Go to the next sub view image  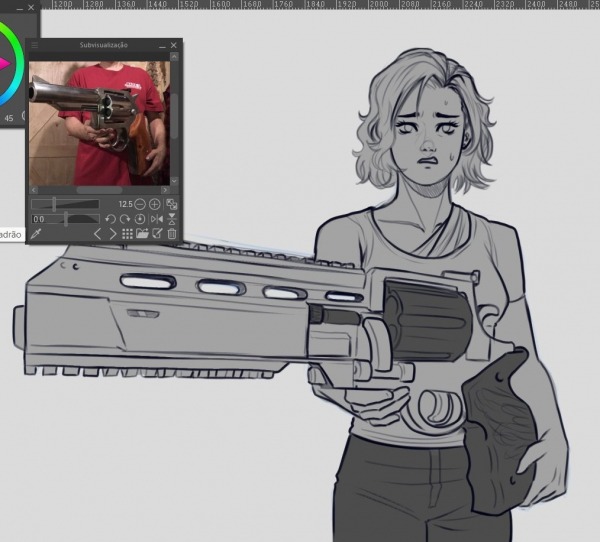(x=111, y=234)
